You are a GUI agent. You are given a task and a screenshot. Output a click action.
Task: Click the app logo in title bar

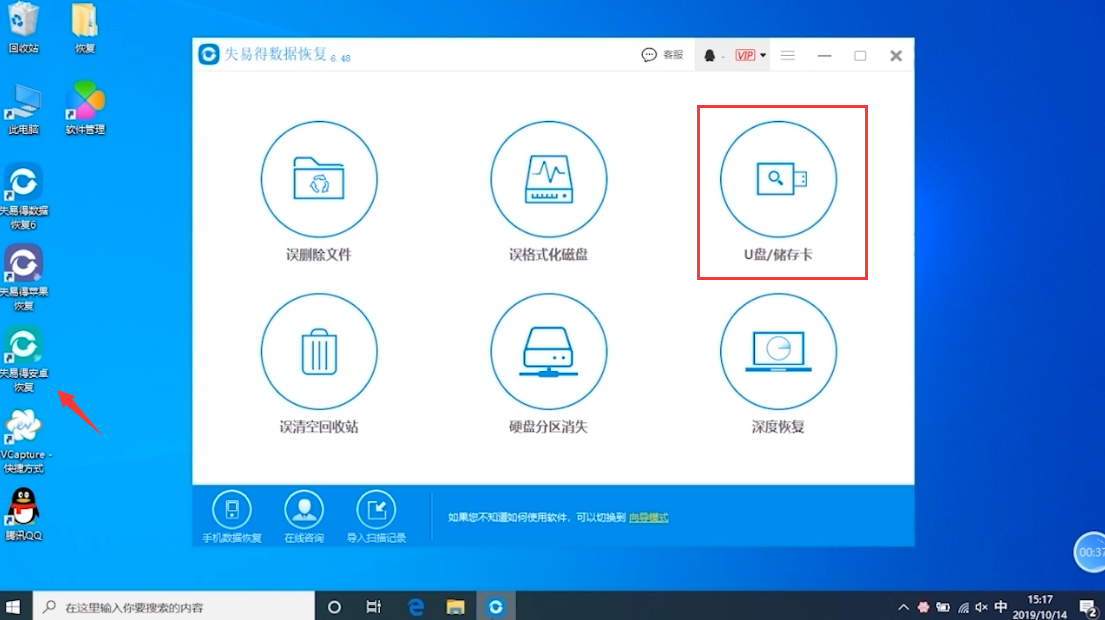coord(210,54)
